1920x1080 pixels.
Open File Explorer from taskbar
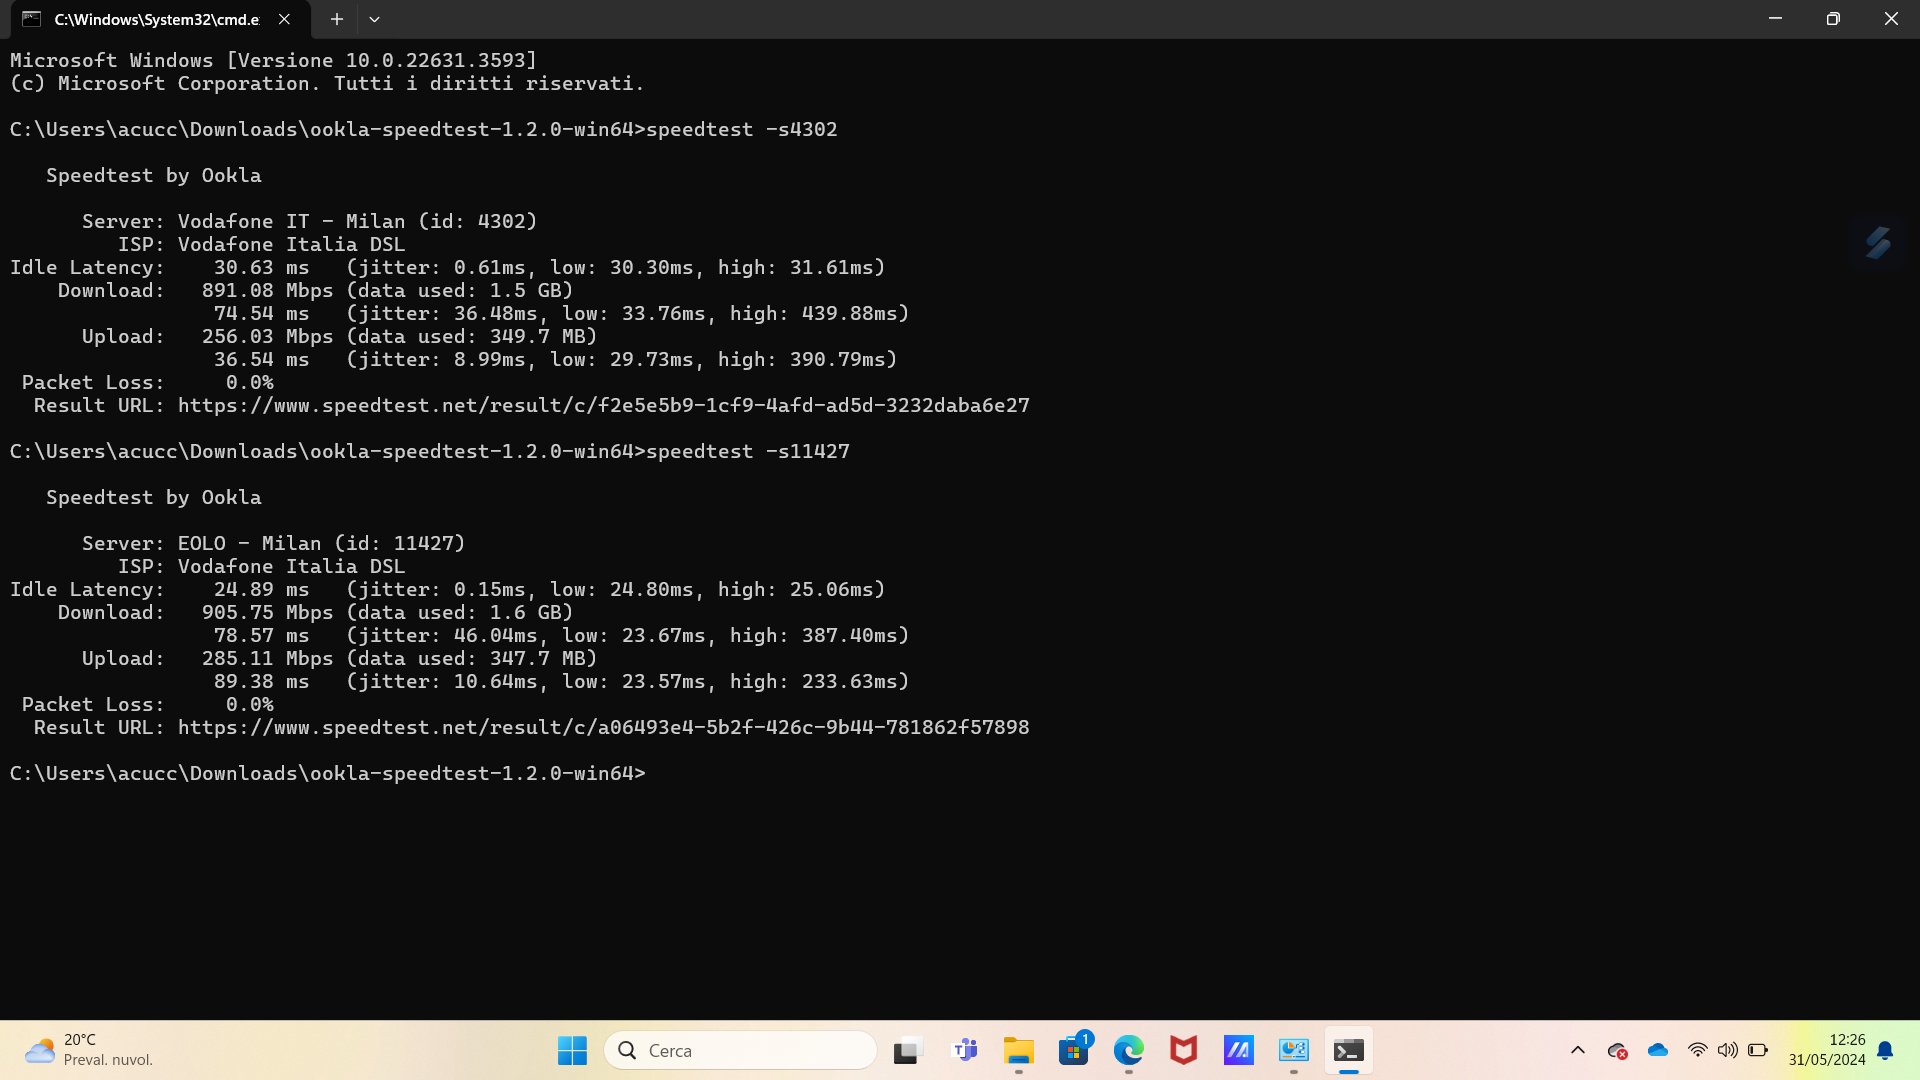pyautogui.click(x=1019, y=1050)
